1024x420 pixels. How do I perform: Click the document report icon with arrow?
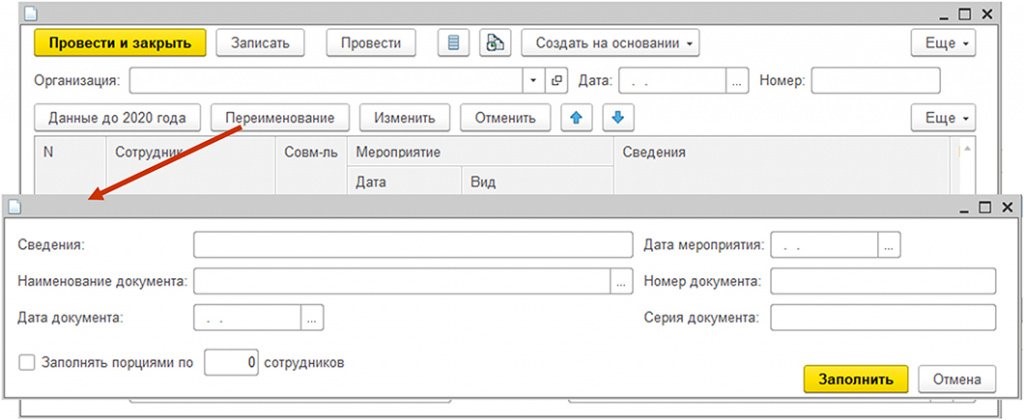[495, 43]
